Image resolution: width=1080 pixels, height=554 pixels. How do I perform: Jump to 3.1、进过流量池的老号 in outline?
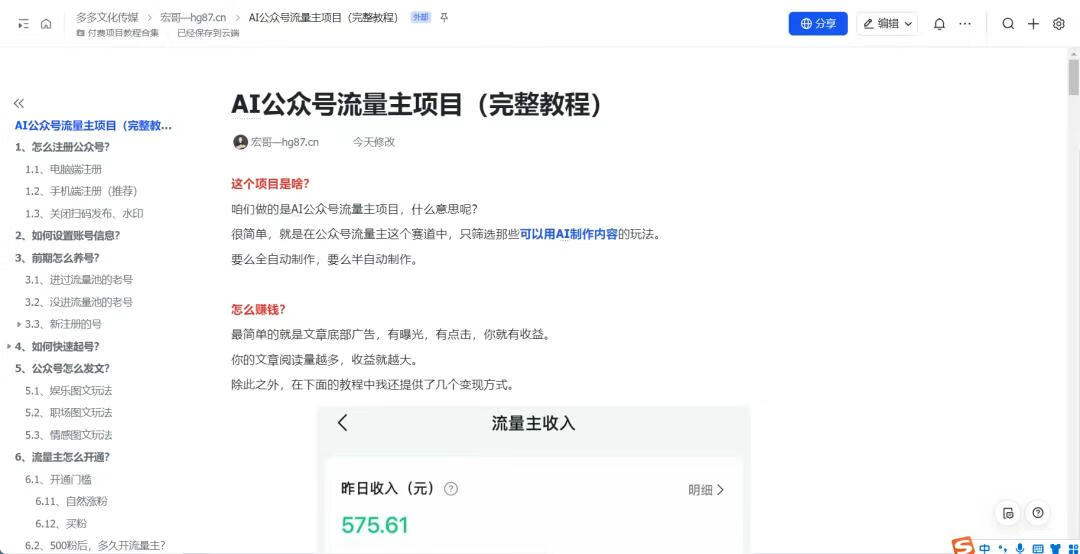79,280
